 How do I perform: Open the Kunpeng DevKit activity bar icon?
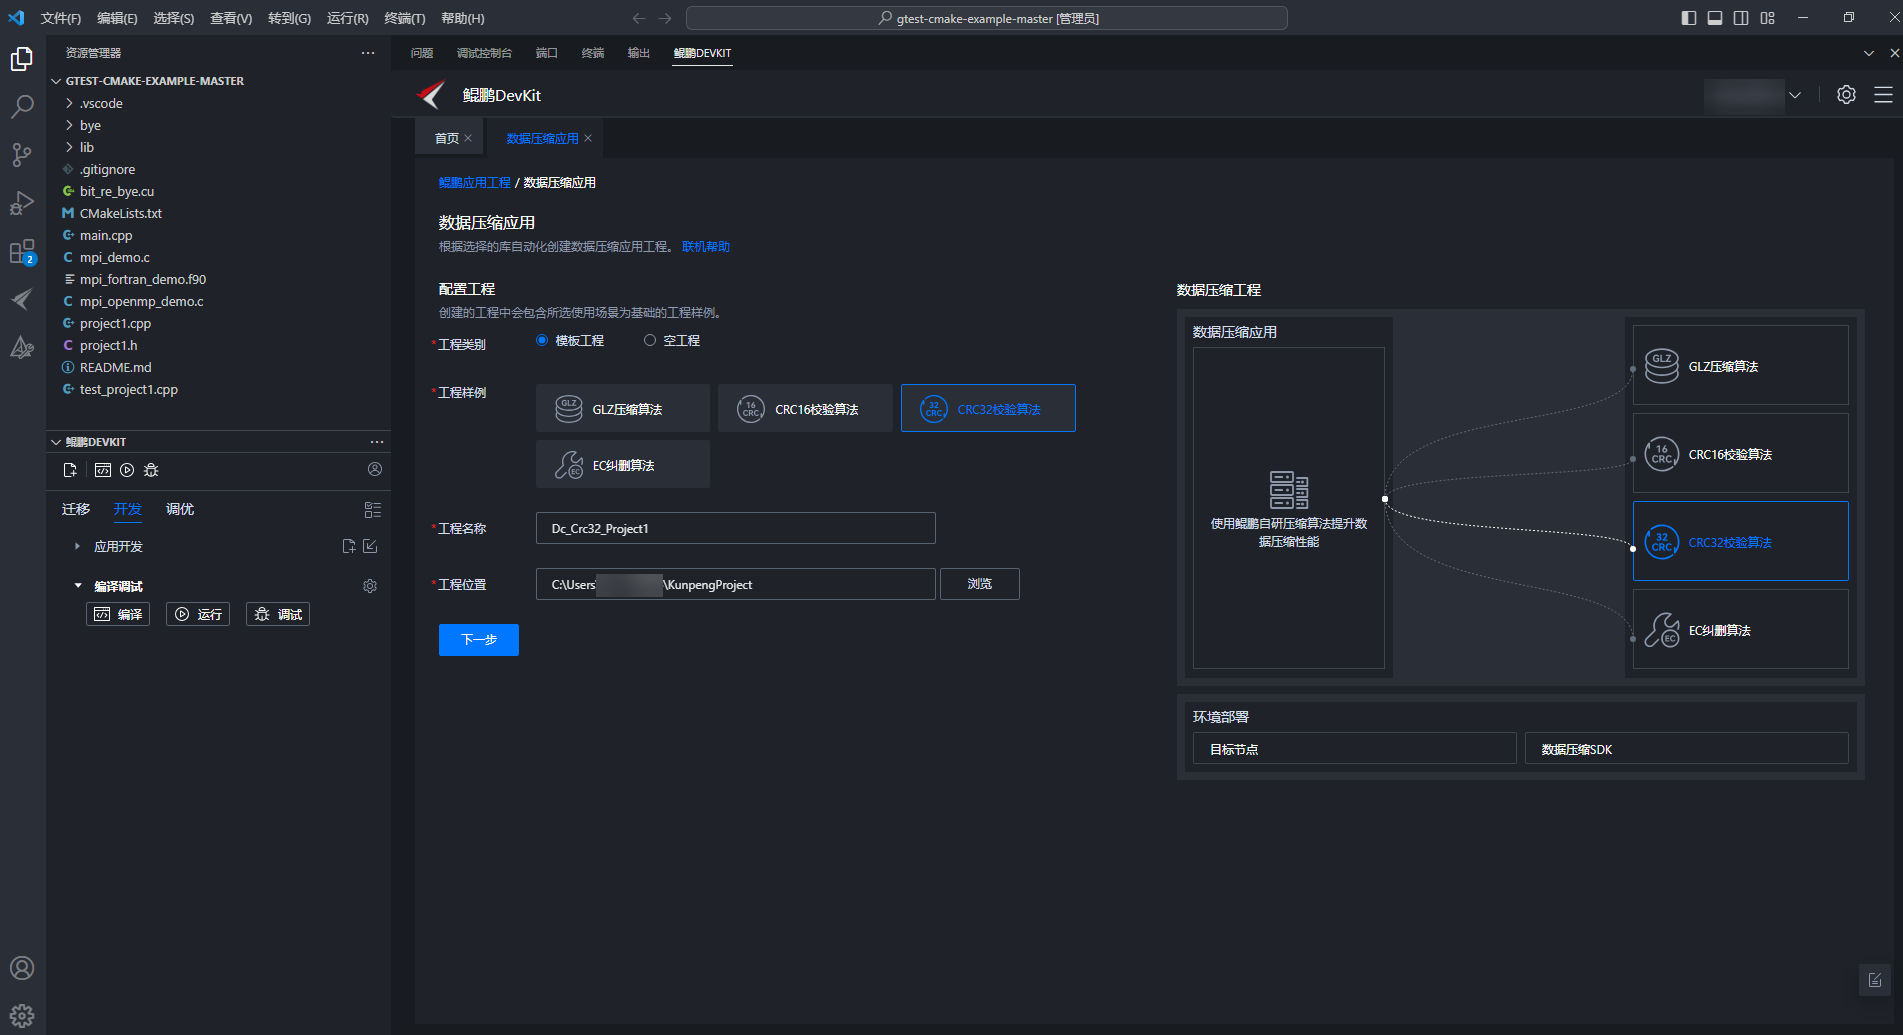tap(22, 300)
